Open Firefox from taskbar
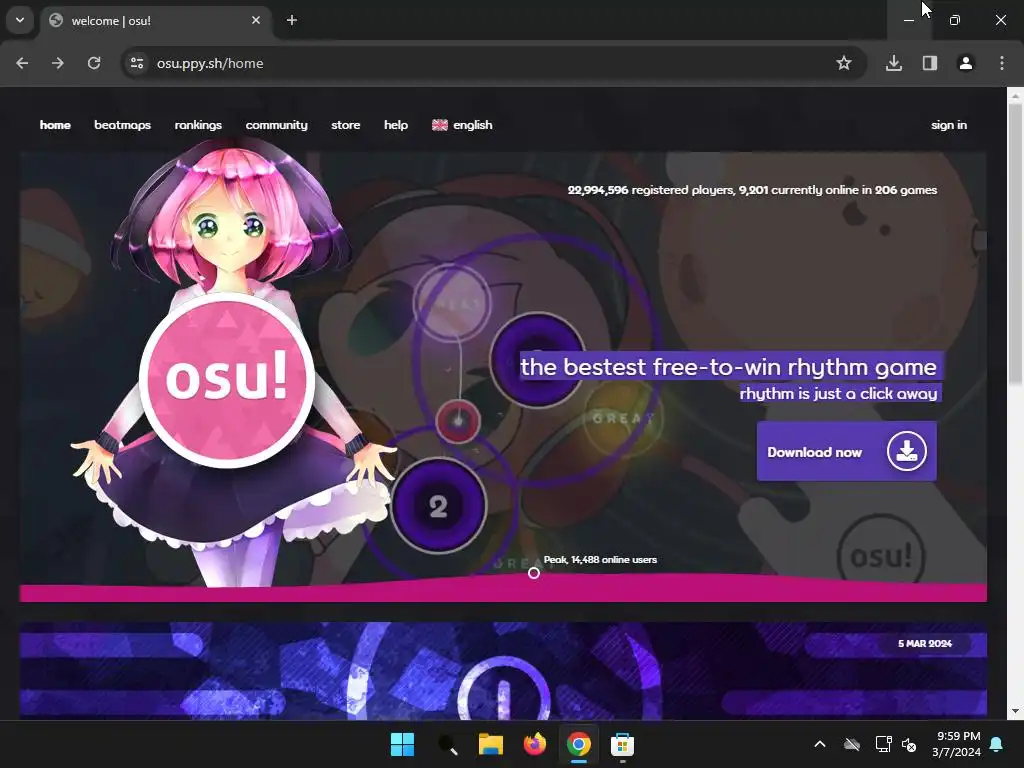The width and height of the screenshot is (1024, 768). (534, 744)
